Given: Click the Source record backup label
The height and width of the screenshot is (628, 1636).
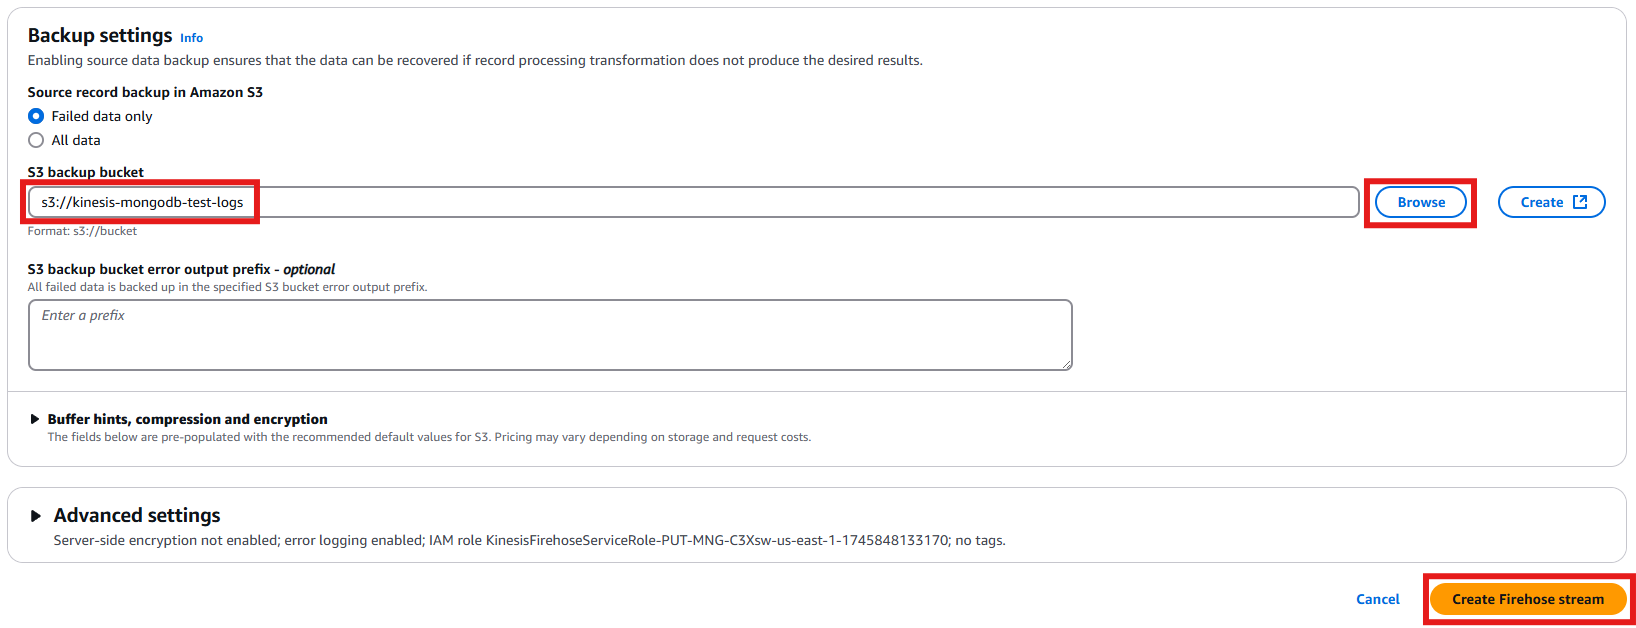Looking at the screenshot, I should tap(143, 92).
